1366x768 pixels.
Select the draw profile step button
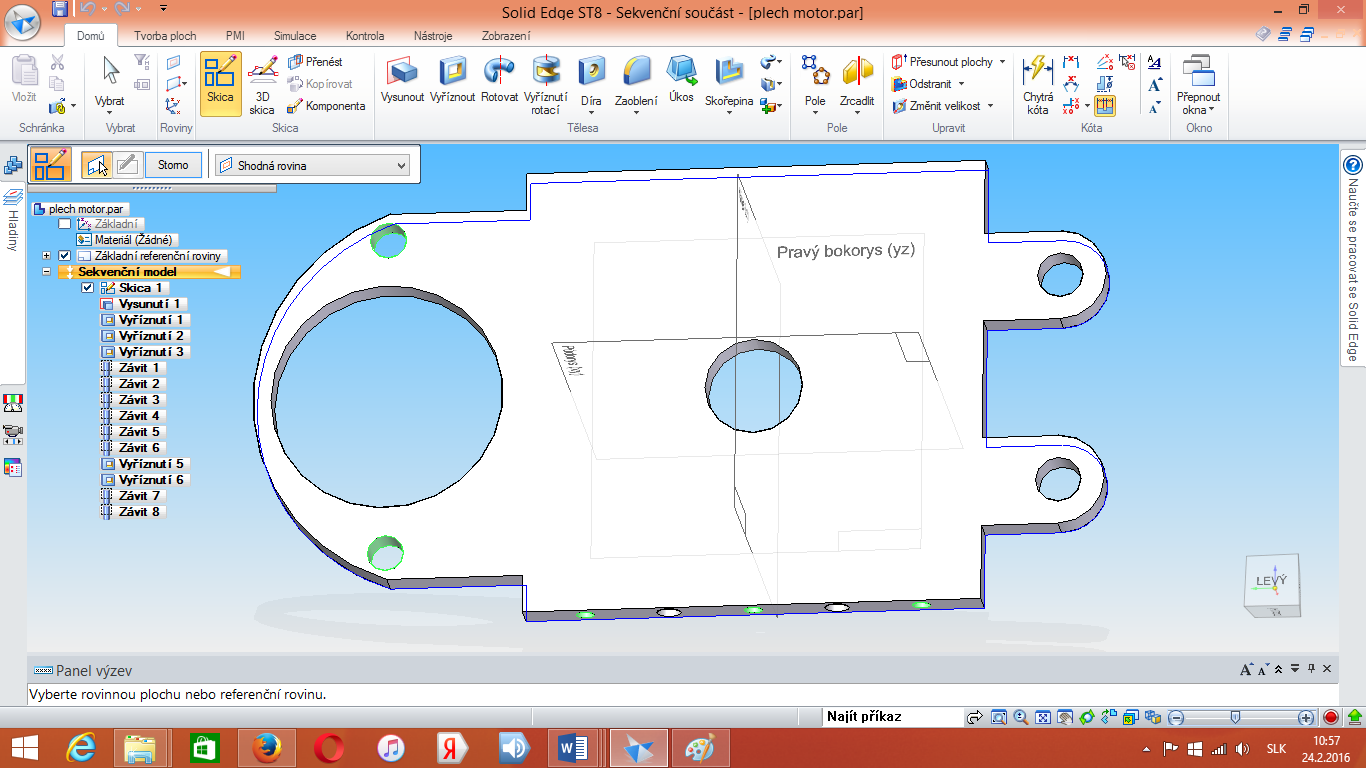point(127,165)
